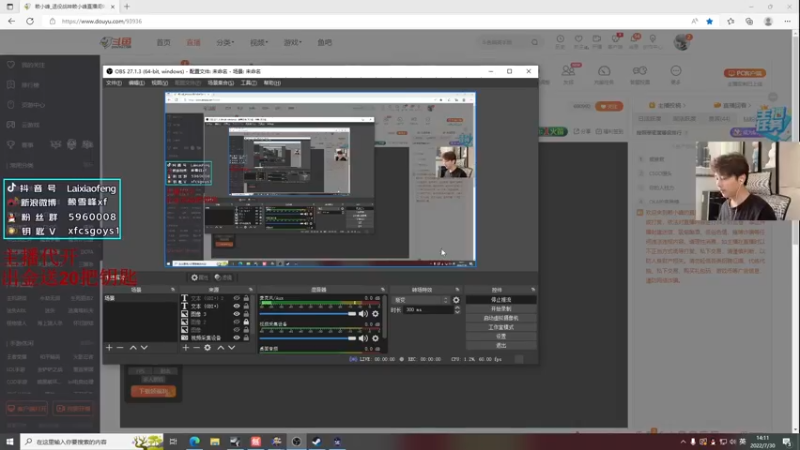Open the 文件 menu in OBS

pos(114,83)
